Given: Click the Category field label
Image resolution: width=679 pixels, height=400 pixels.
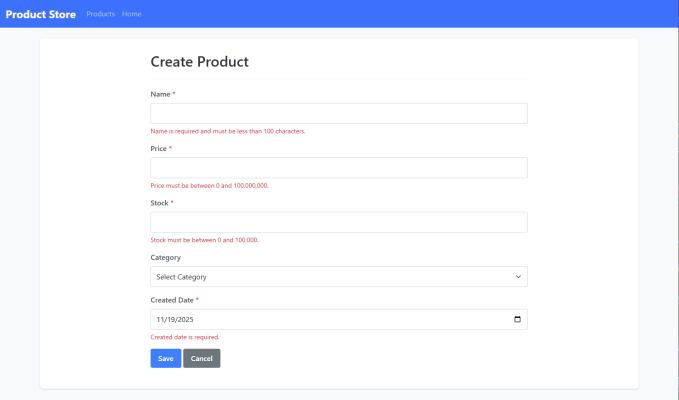Looking at the screenshot, I should coord(166,257).
